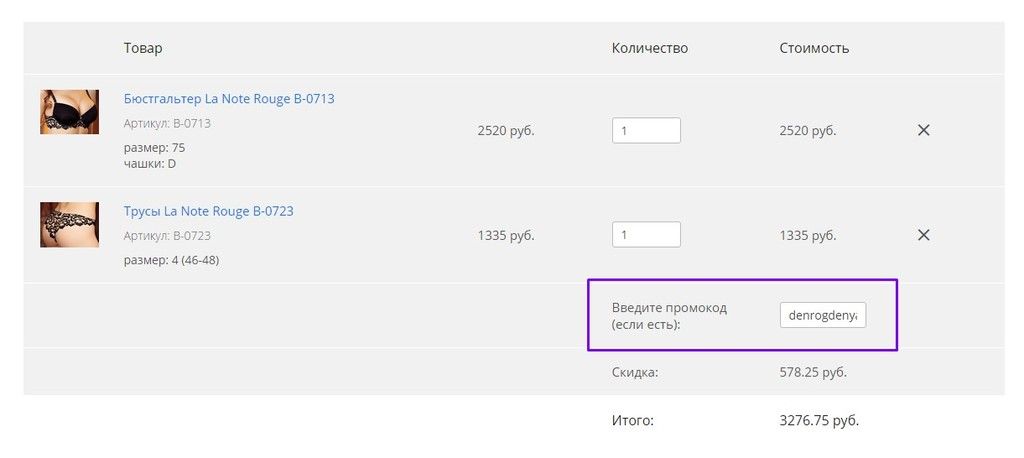The height and width of the screenshot is (458, 1024).
Task: Click the Скидка amount 578.25 руб.
Action: (x=813, y=372)
